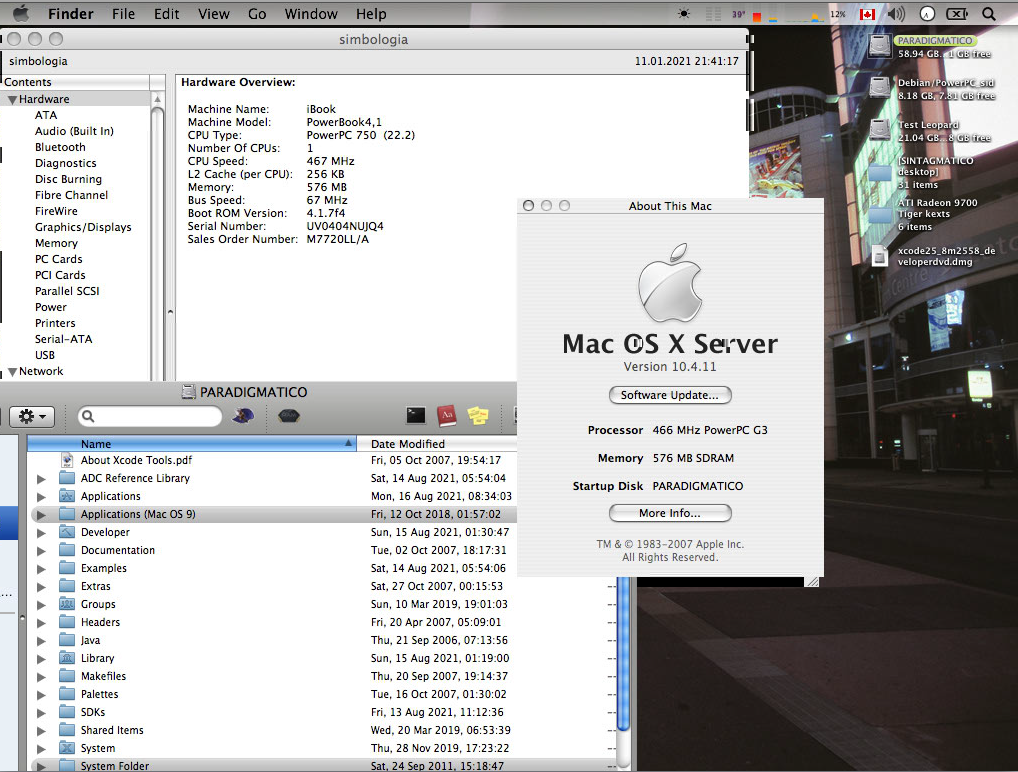The height and width of the screenshot is (772, 1018).
Task: Open the View menu
Action: [214, 14]
